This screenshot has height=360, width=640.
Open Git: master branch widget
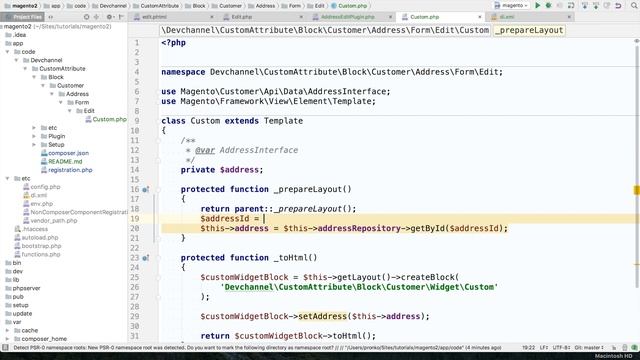coord(589,348)
